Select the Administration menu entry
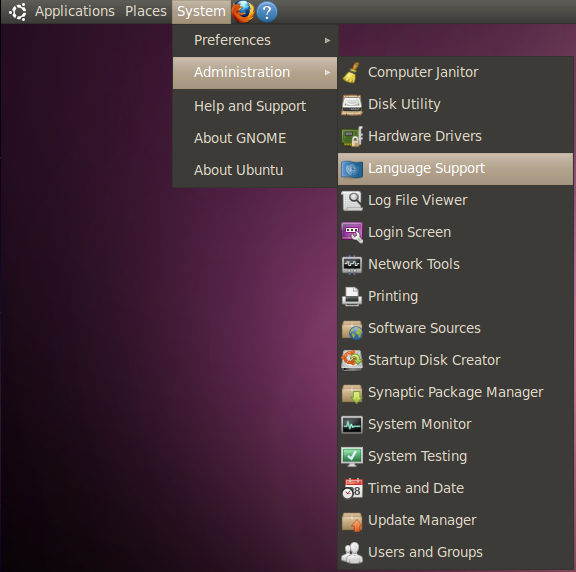Screen dimensions: 576x572 click(x=255, y=73)
